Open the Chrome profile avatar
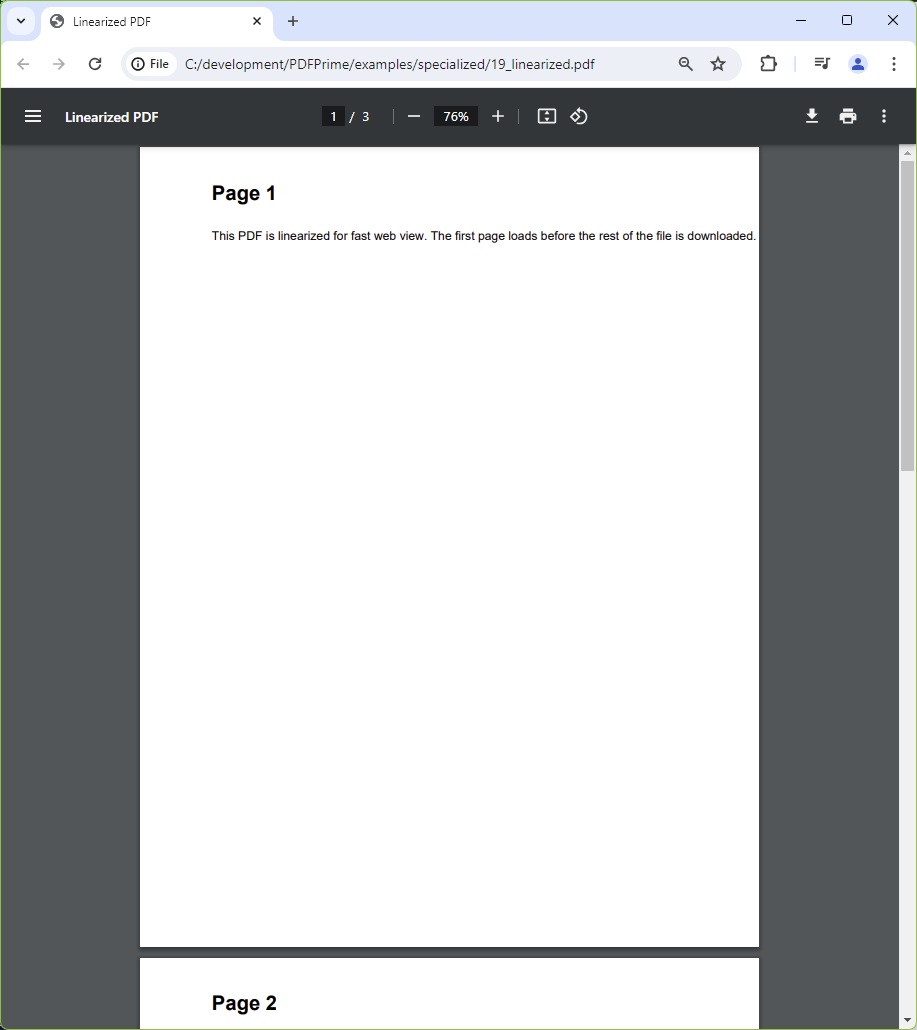This screenshot has width=917, height=1030. coord(857,63)
